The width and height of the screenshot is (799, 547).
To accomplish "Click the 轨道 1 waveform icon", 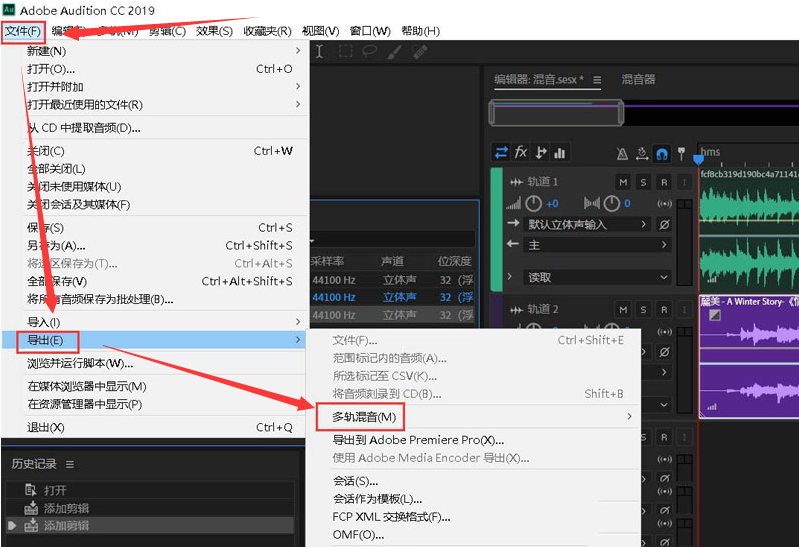I will tap(517, 182).
